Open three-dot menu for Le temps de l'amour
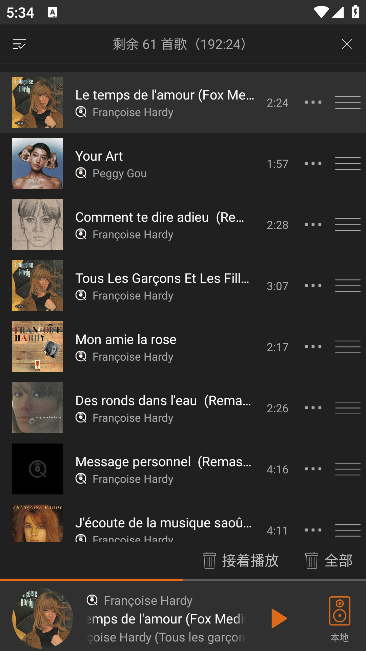Viewport: 366px width, 651px height. coord(313,103)
